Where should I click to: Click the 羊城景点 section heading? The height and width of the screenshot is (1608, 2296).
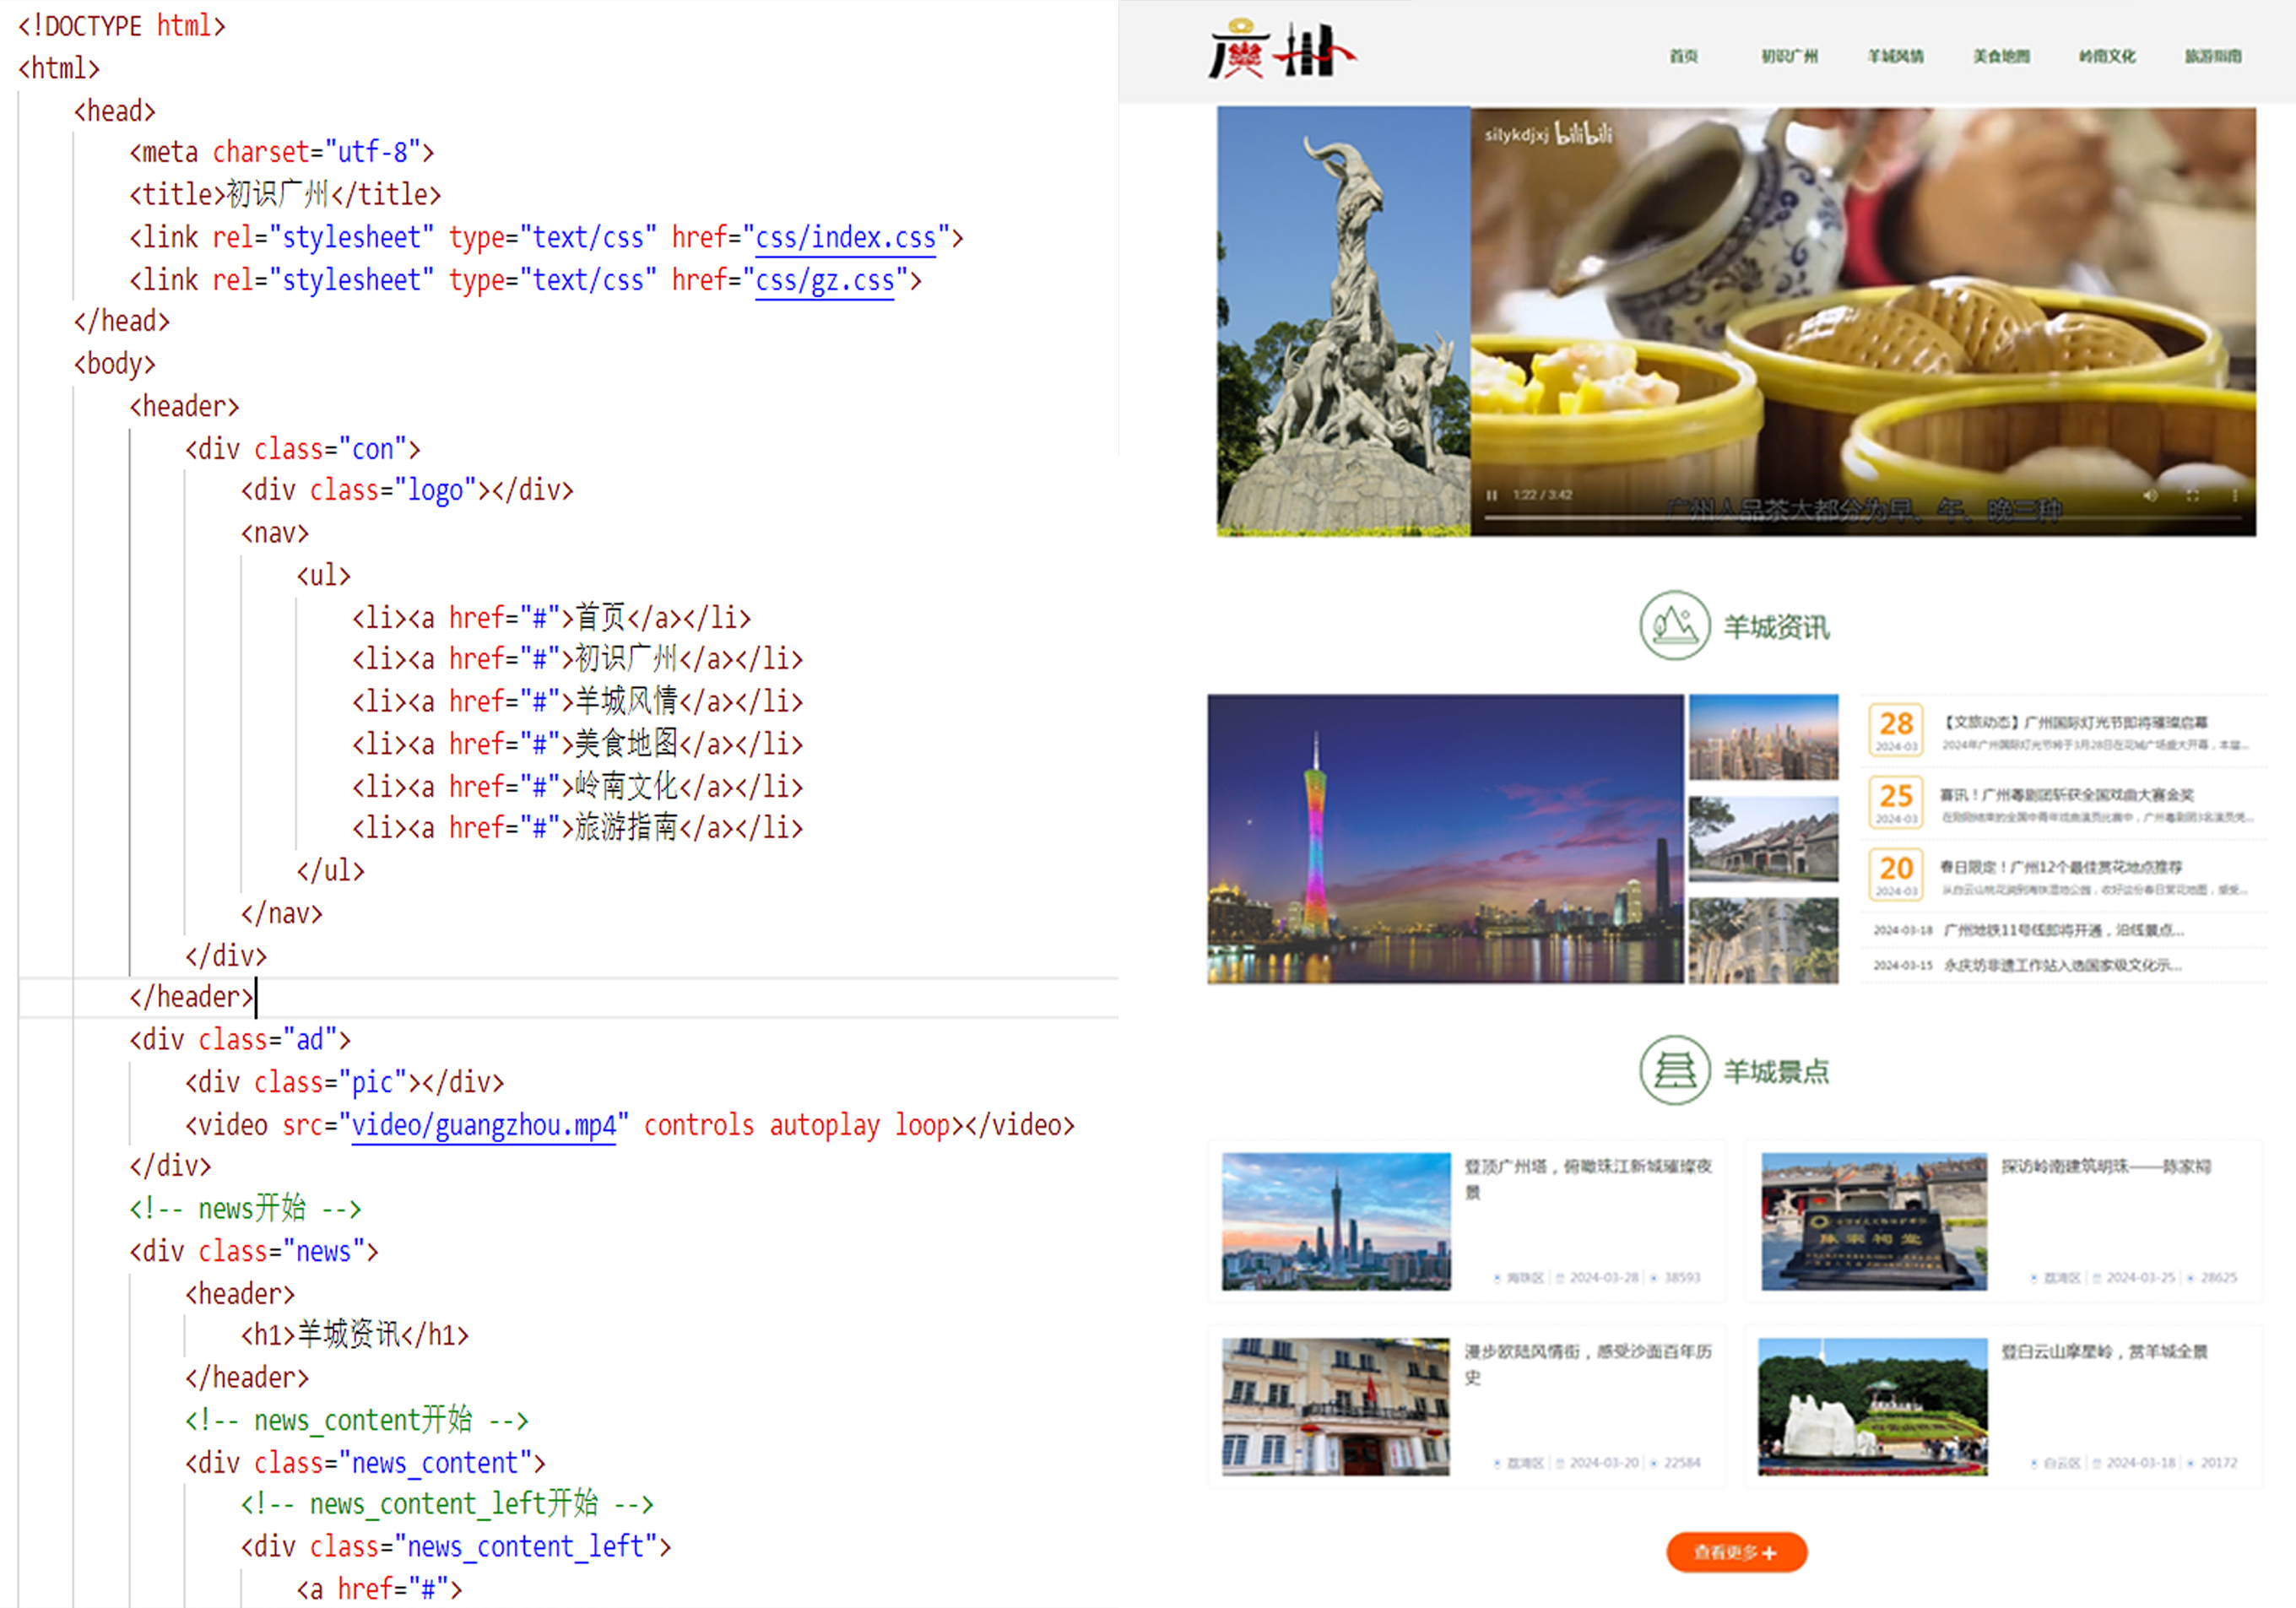pos(1776,1072)
